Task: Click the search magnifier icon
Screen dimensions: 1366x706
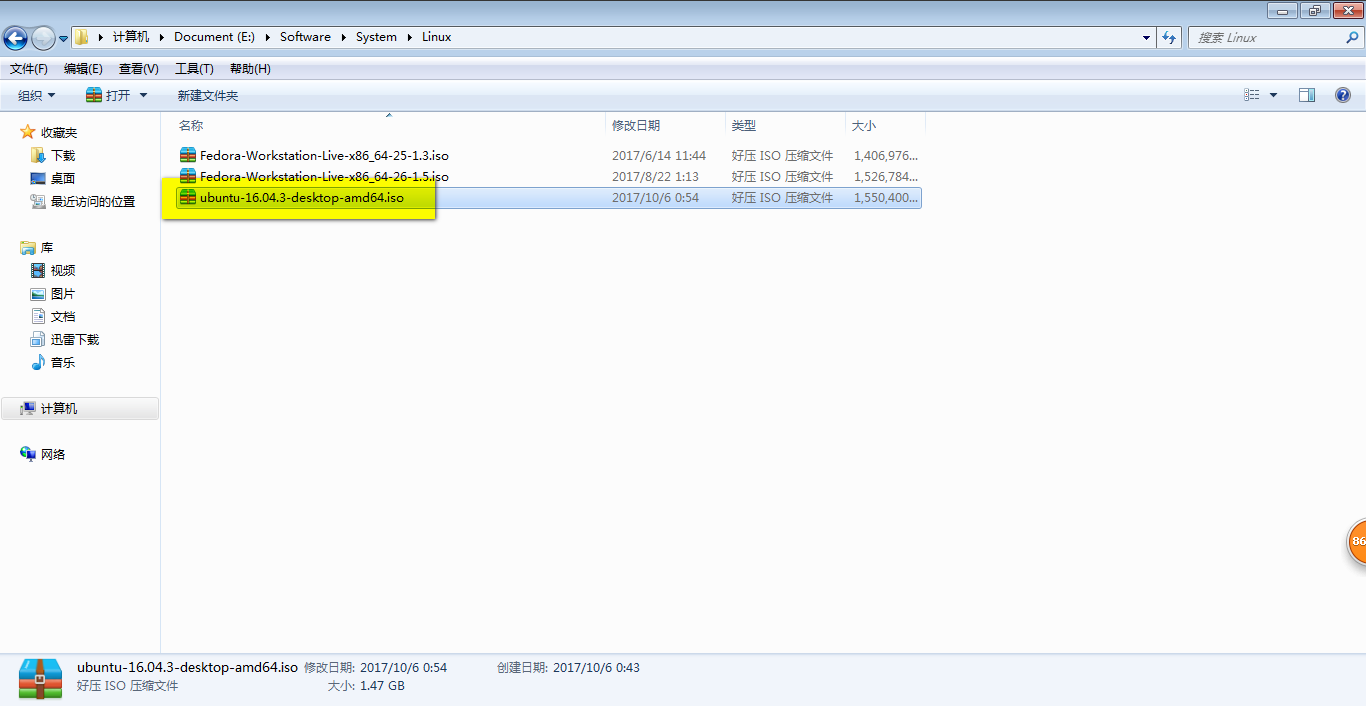Action: pos(1353,37)
